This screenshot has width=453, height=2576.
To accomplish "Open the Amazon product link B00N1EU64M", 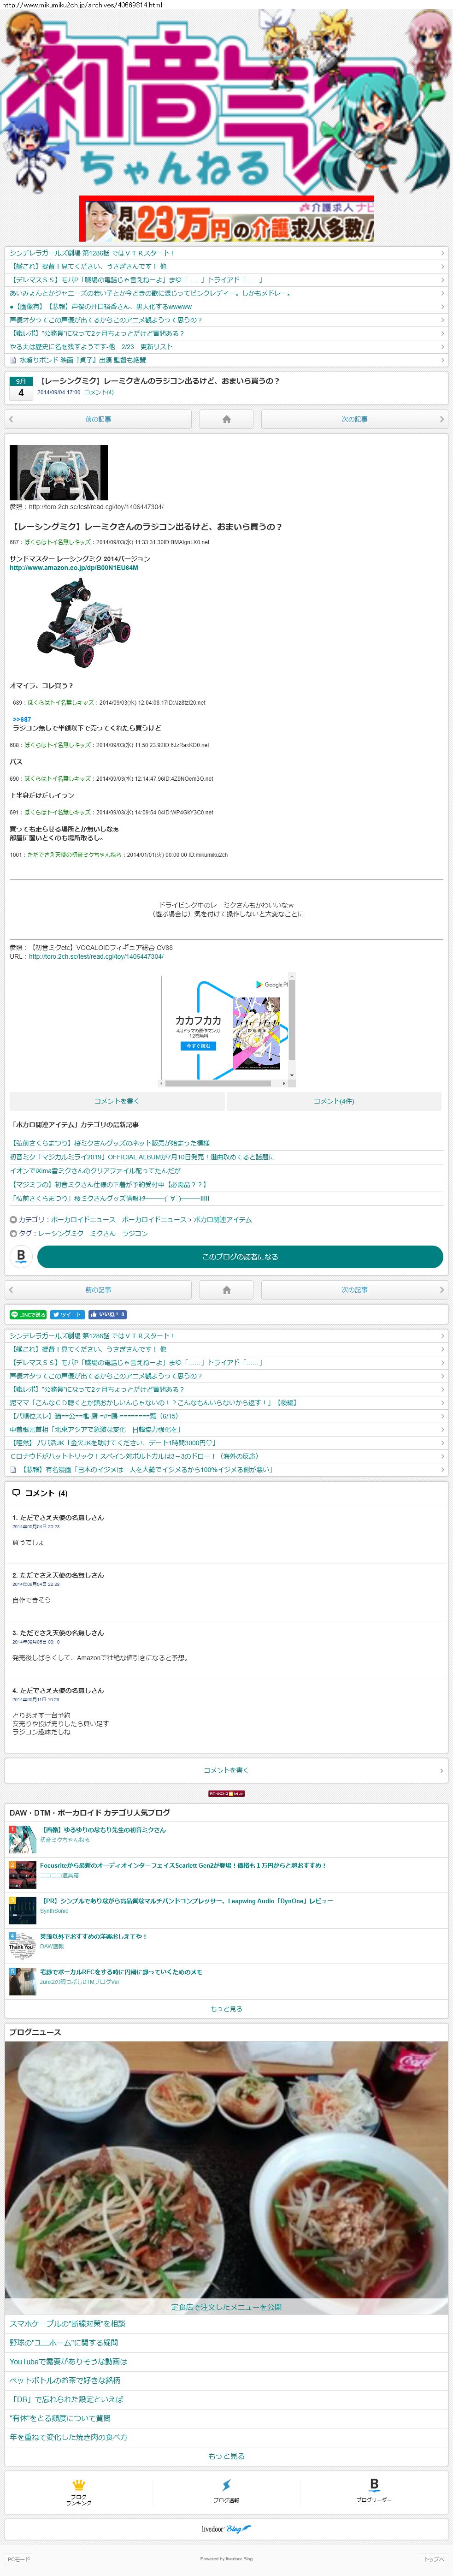I will 74,568.
